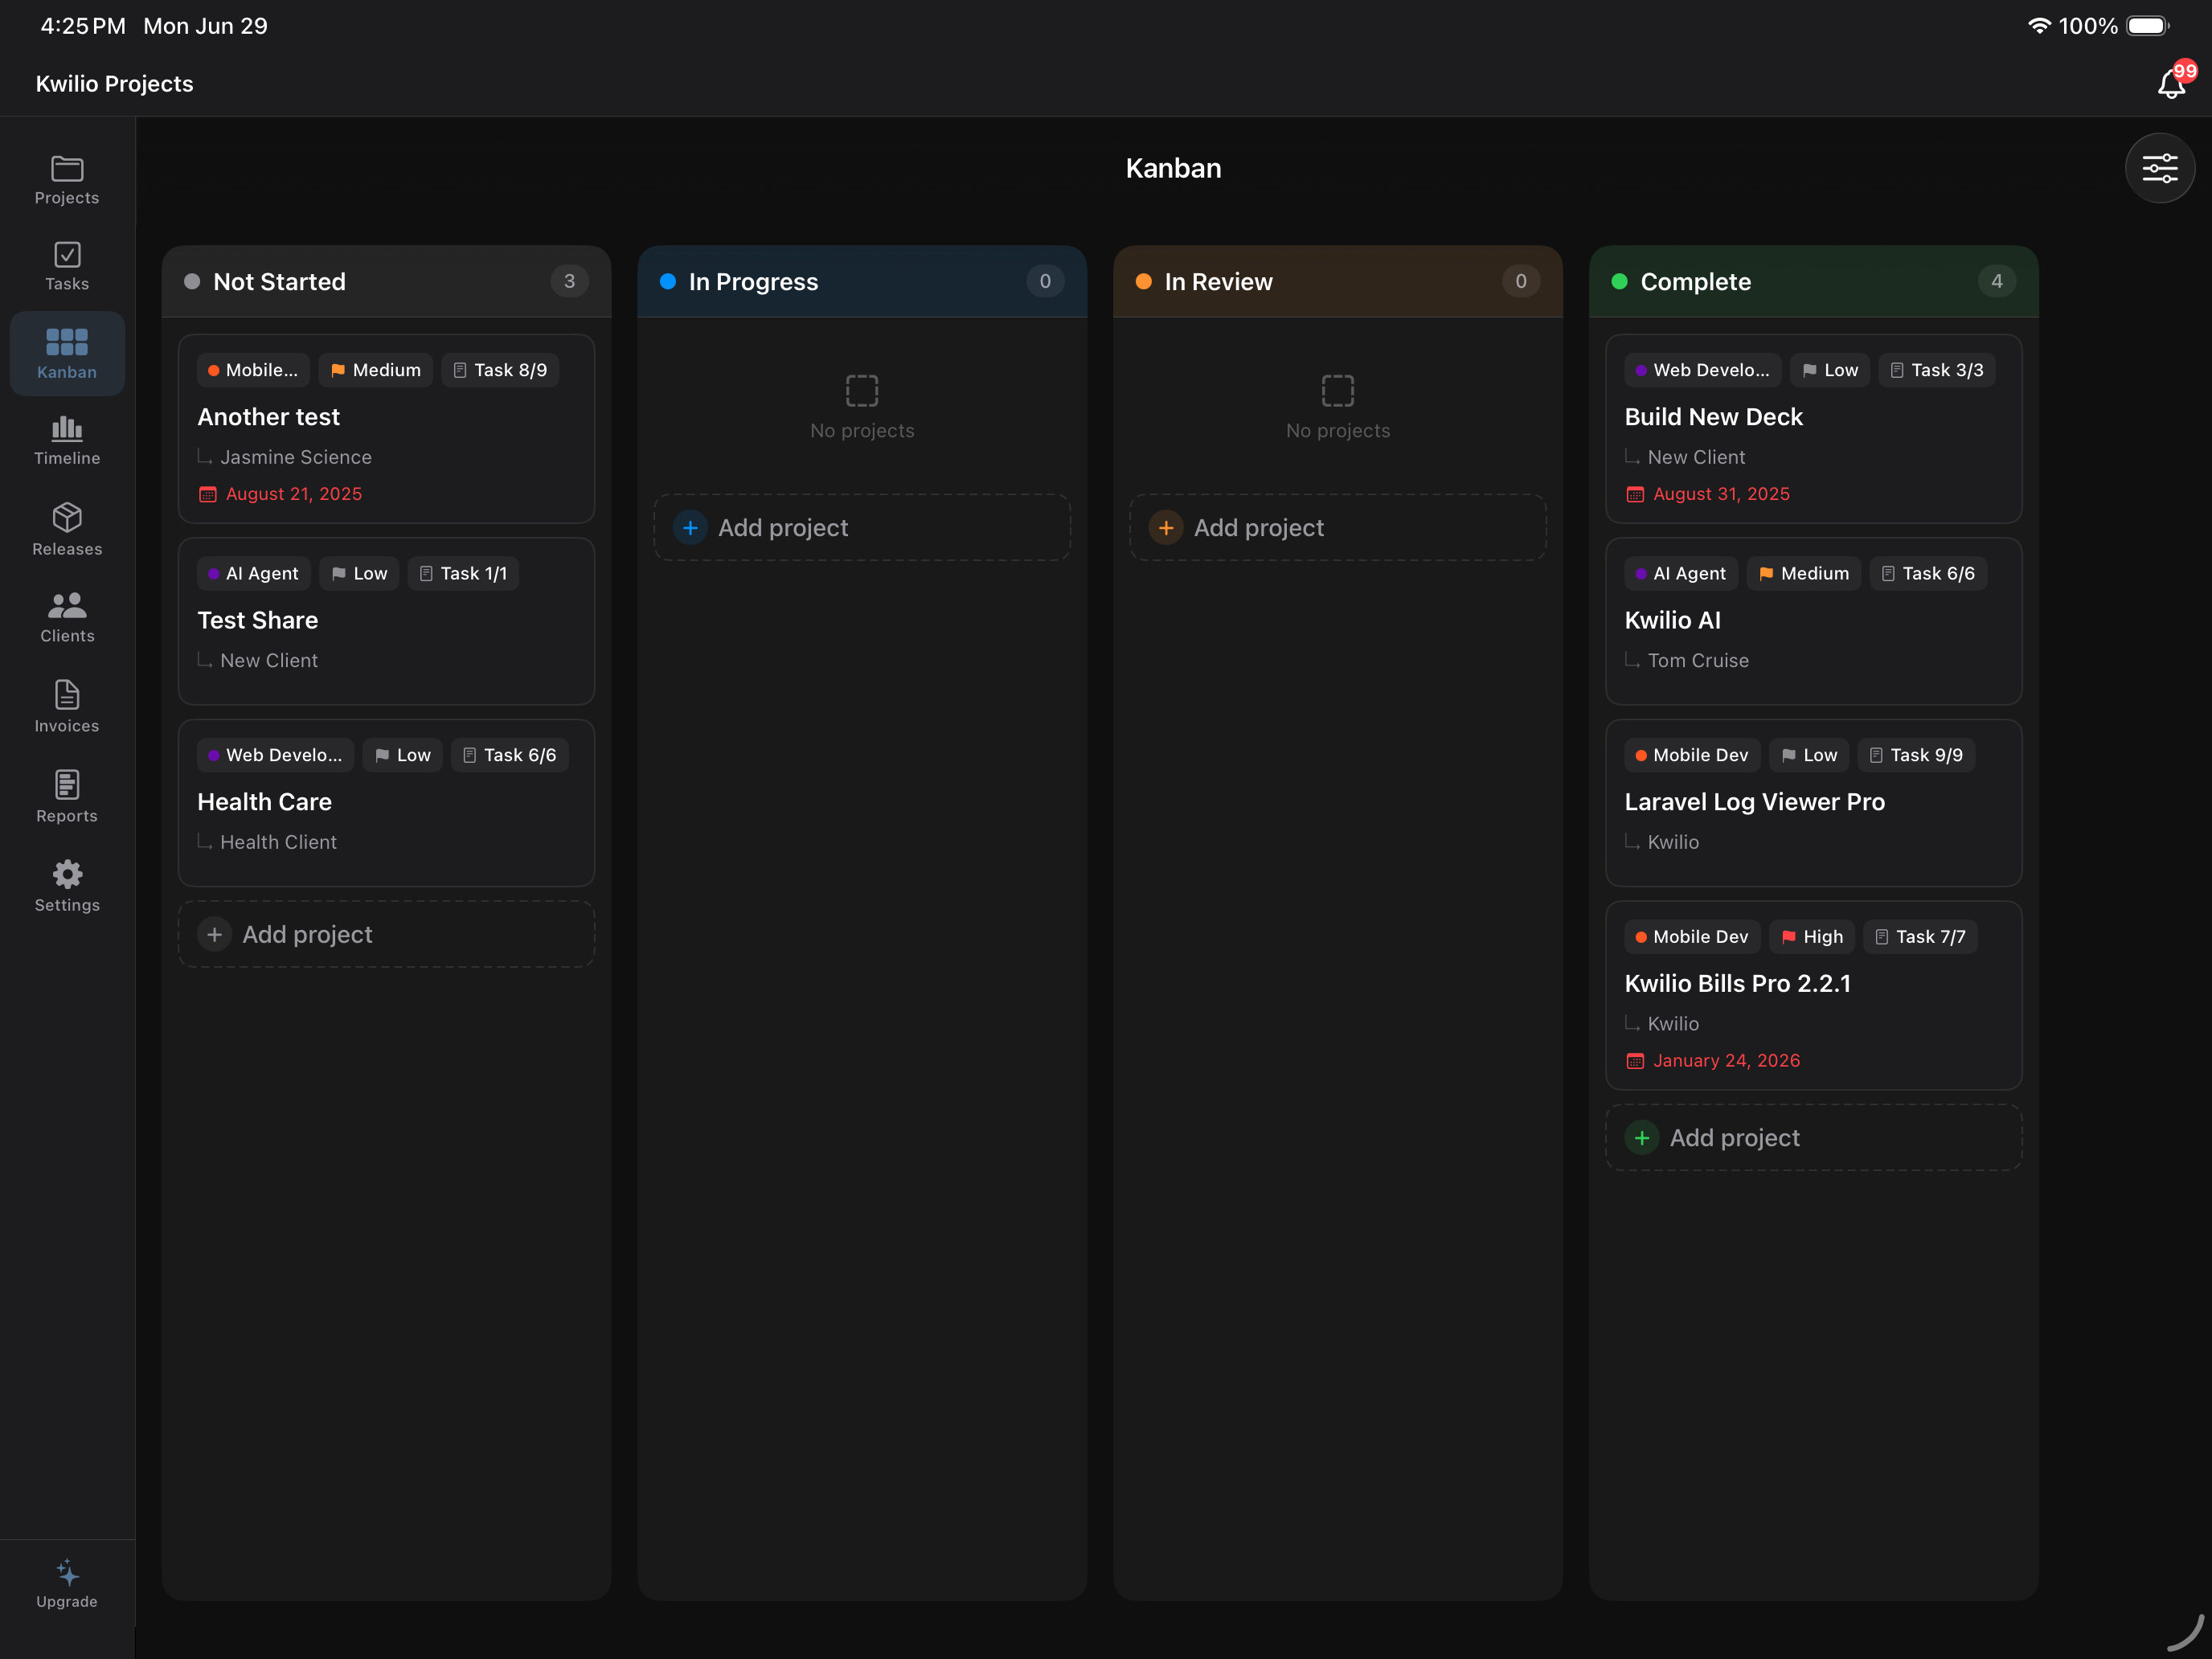Click the Medium priority tag on Another test
2212x1659 pixels.
(x=376, y=370)
